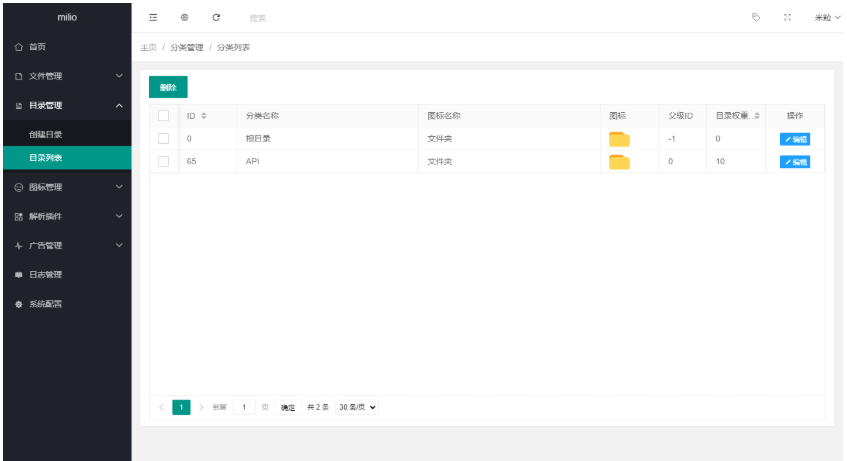Toggle fullscreen with the expand icon
The image size is (847, 461).
pyautogui.click(x=787, y=17)
